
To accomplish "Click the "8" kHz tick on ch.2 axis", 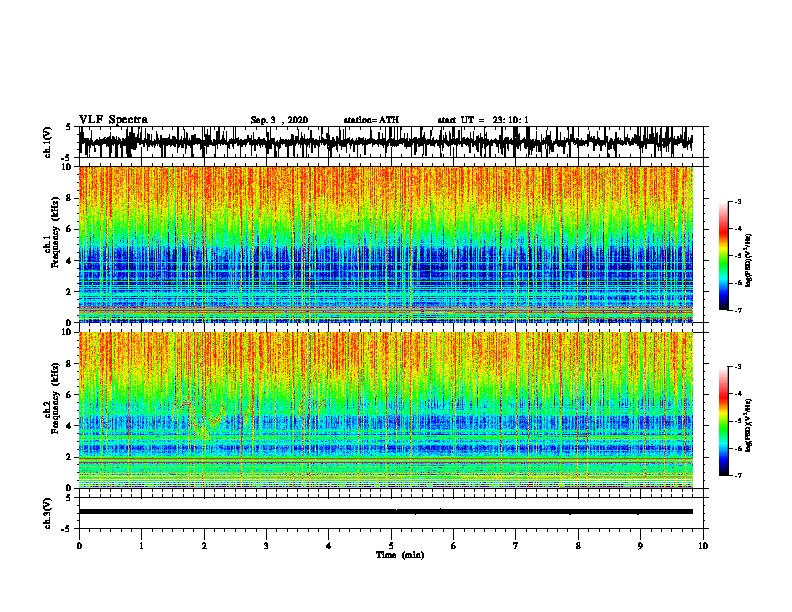I will coord(69,364).
